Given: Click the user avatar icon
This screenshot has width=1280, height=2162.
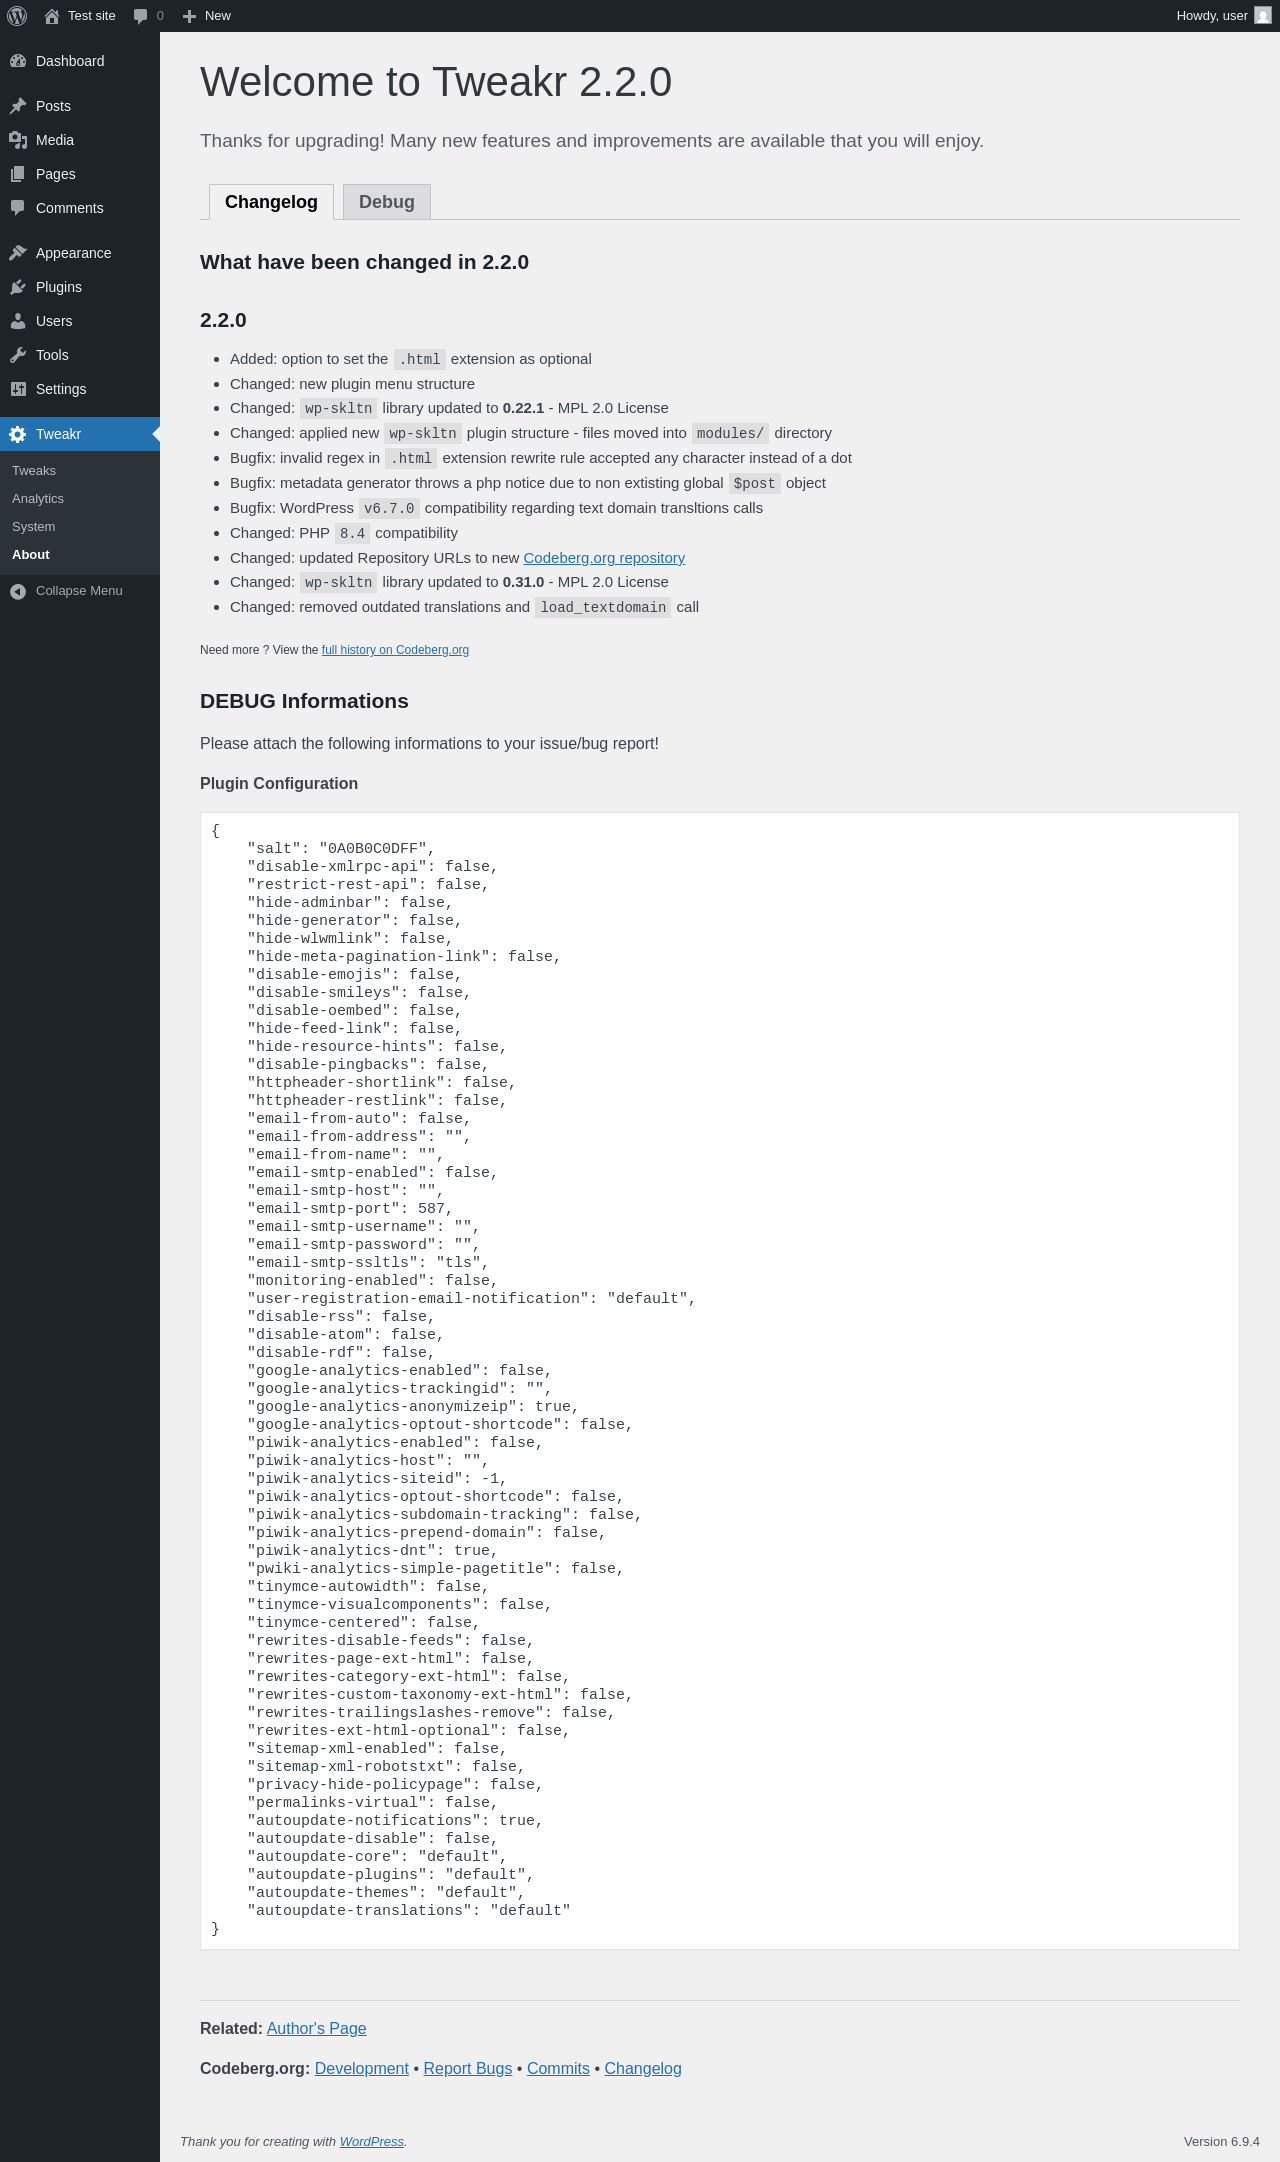Looking at the screenshot, I should pos(1263,16).
